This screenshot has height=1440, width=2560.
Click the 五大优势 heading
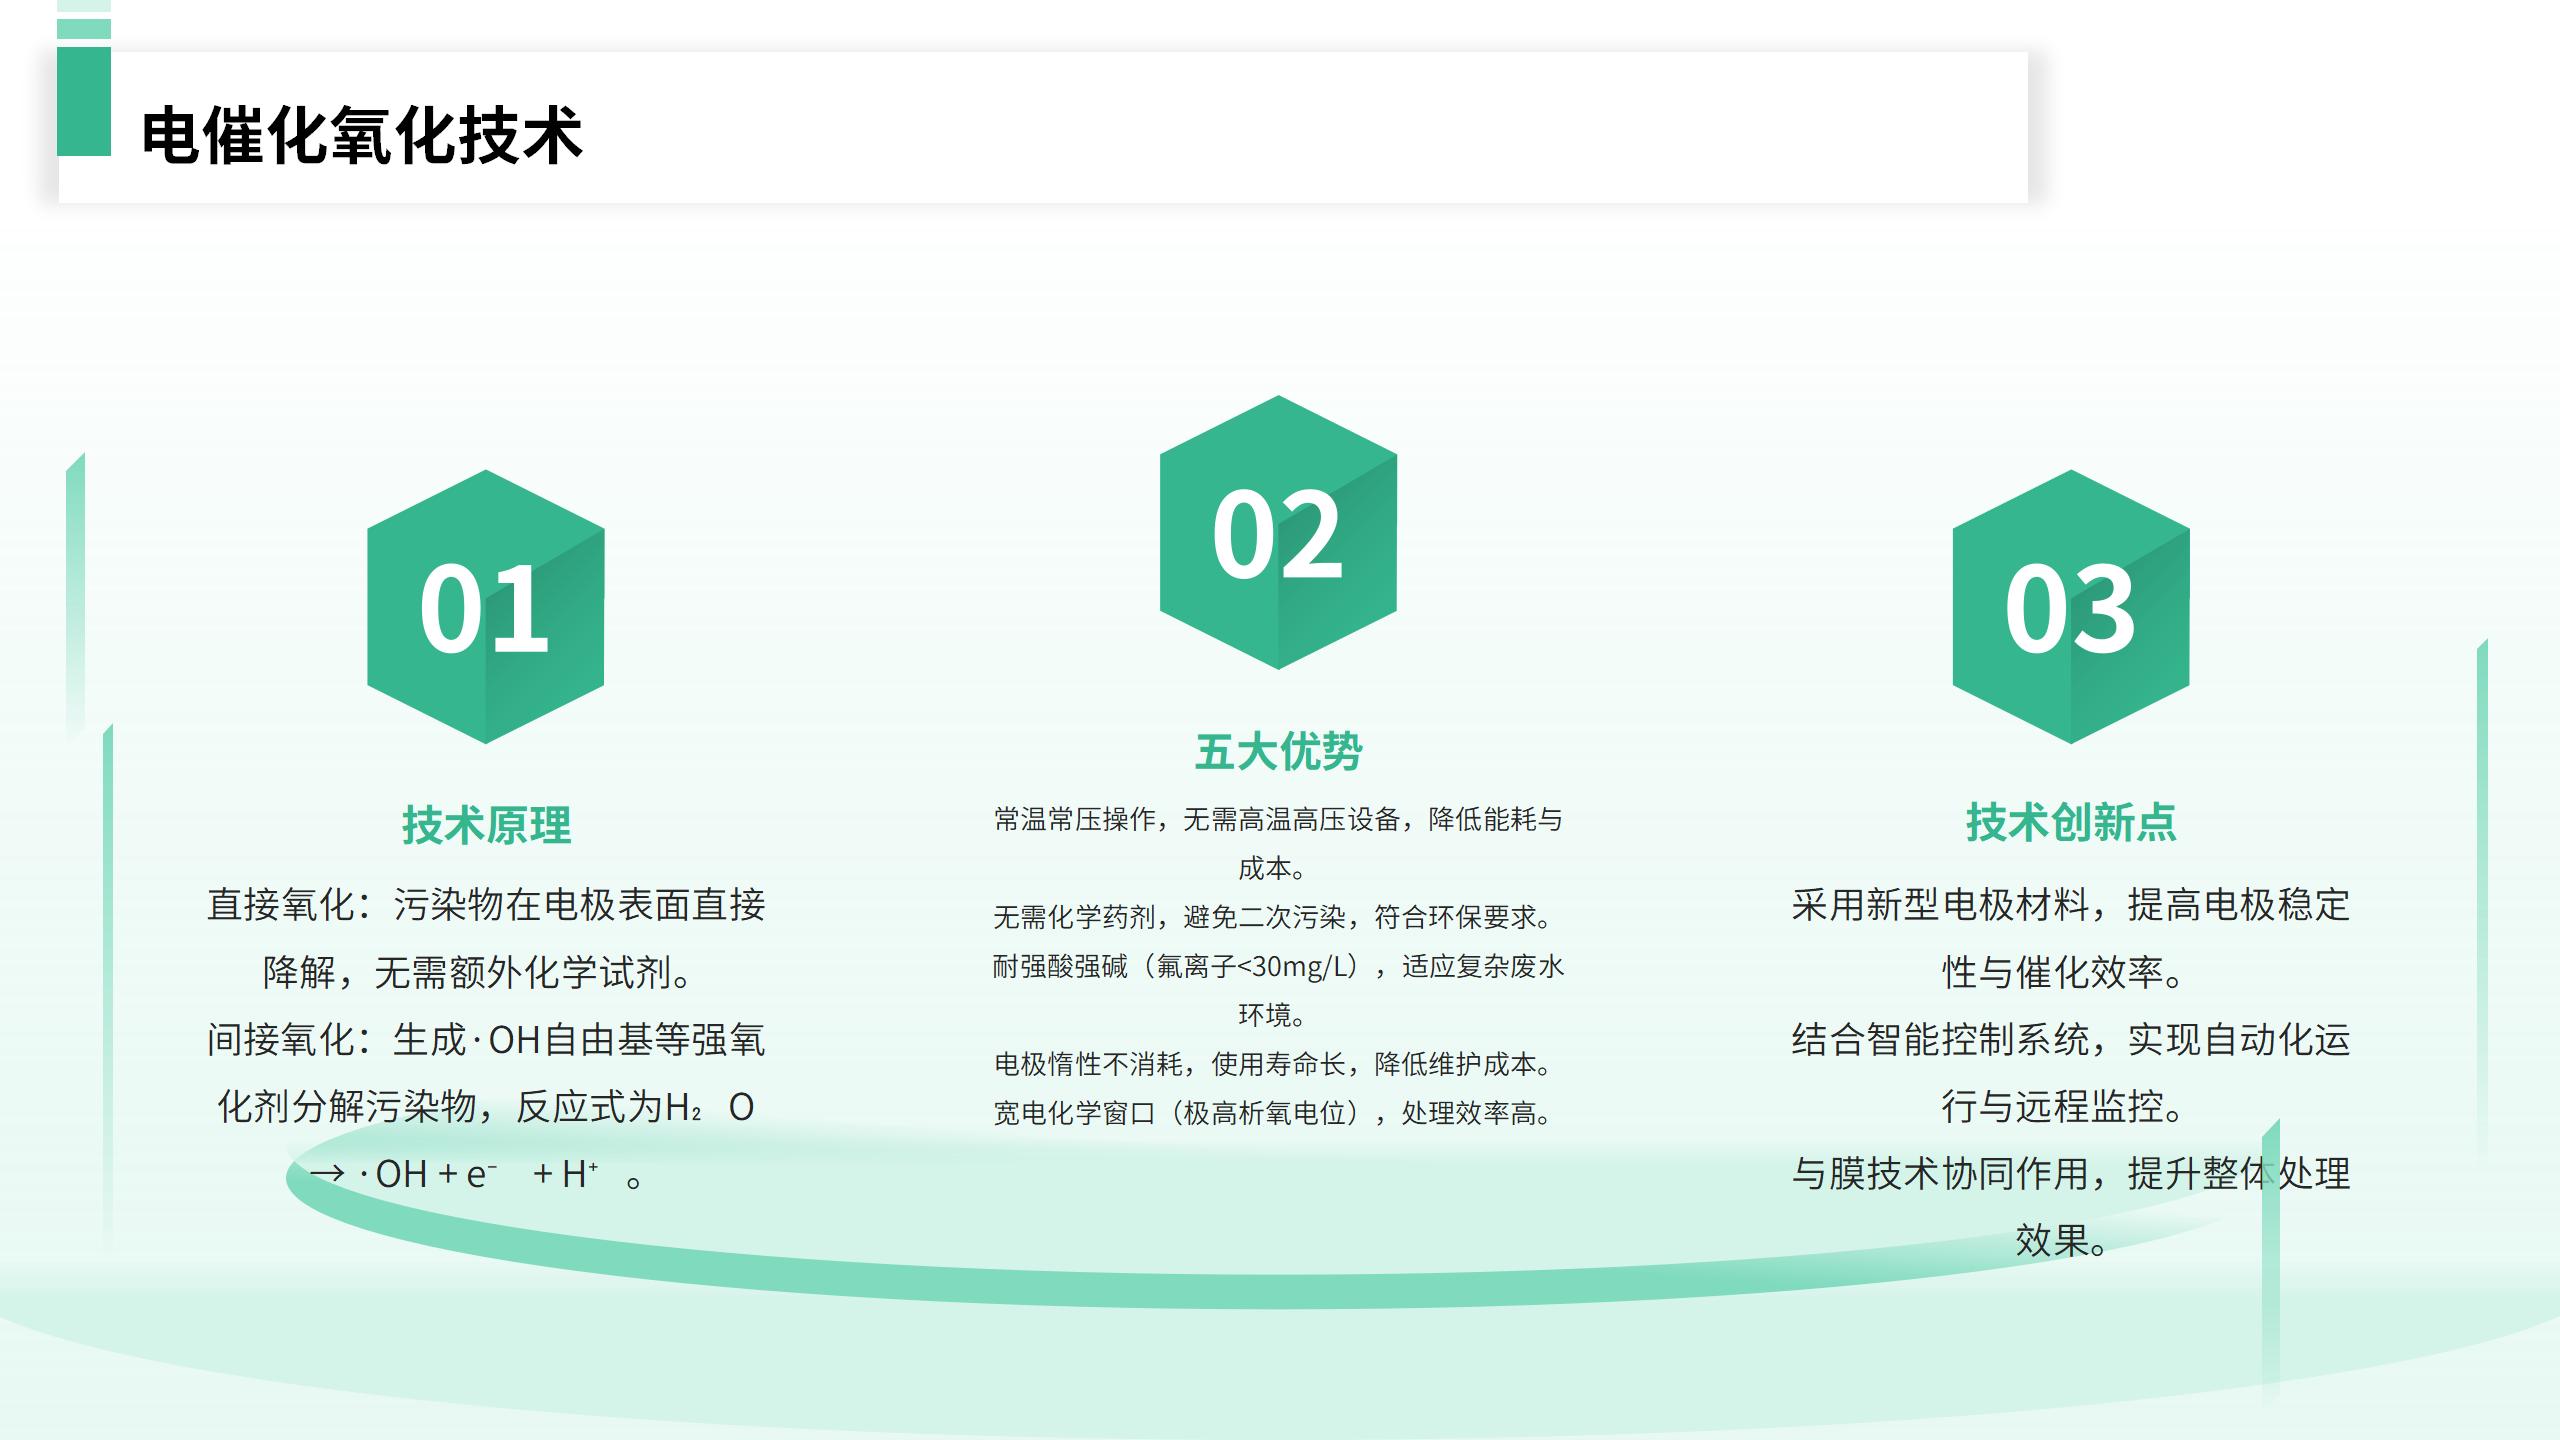pyautogui.click(x=1278, y=752)
